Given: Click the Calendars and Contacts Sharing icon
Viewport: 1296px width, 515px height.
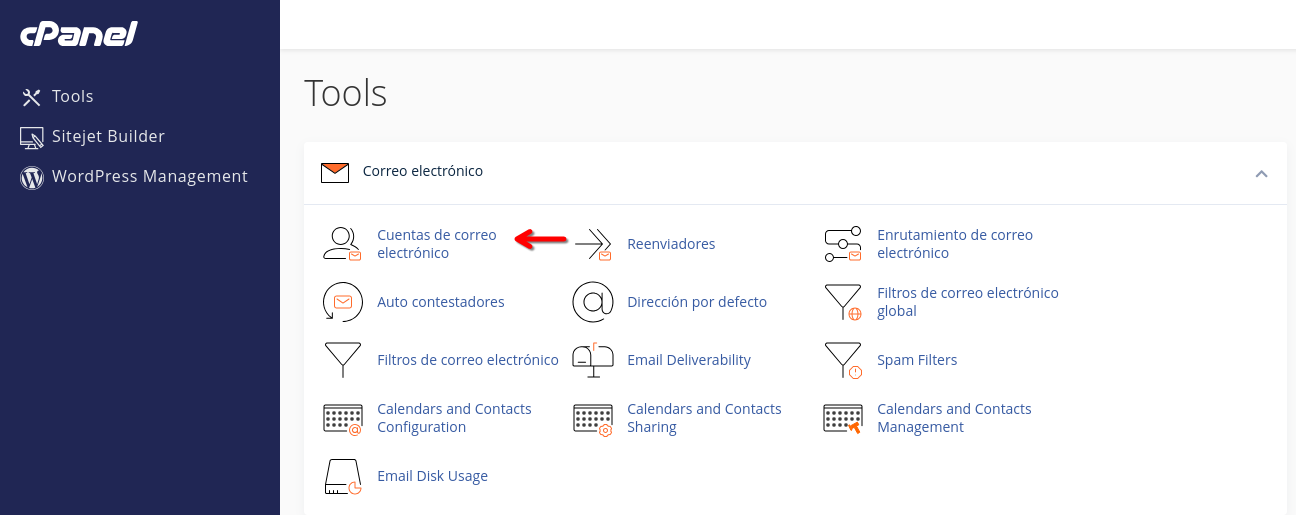Looking at the screenshot, I should tap(592, 418).
